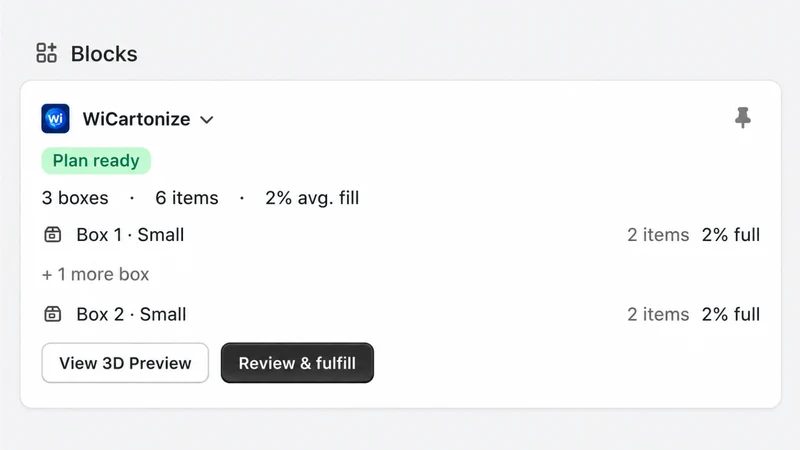Click the Blocks grid-plus icon

point(46,53)
